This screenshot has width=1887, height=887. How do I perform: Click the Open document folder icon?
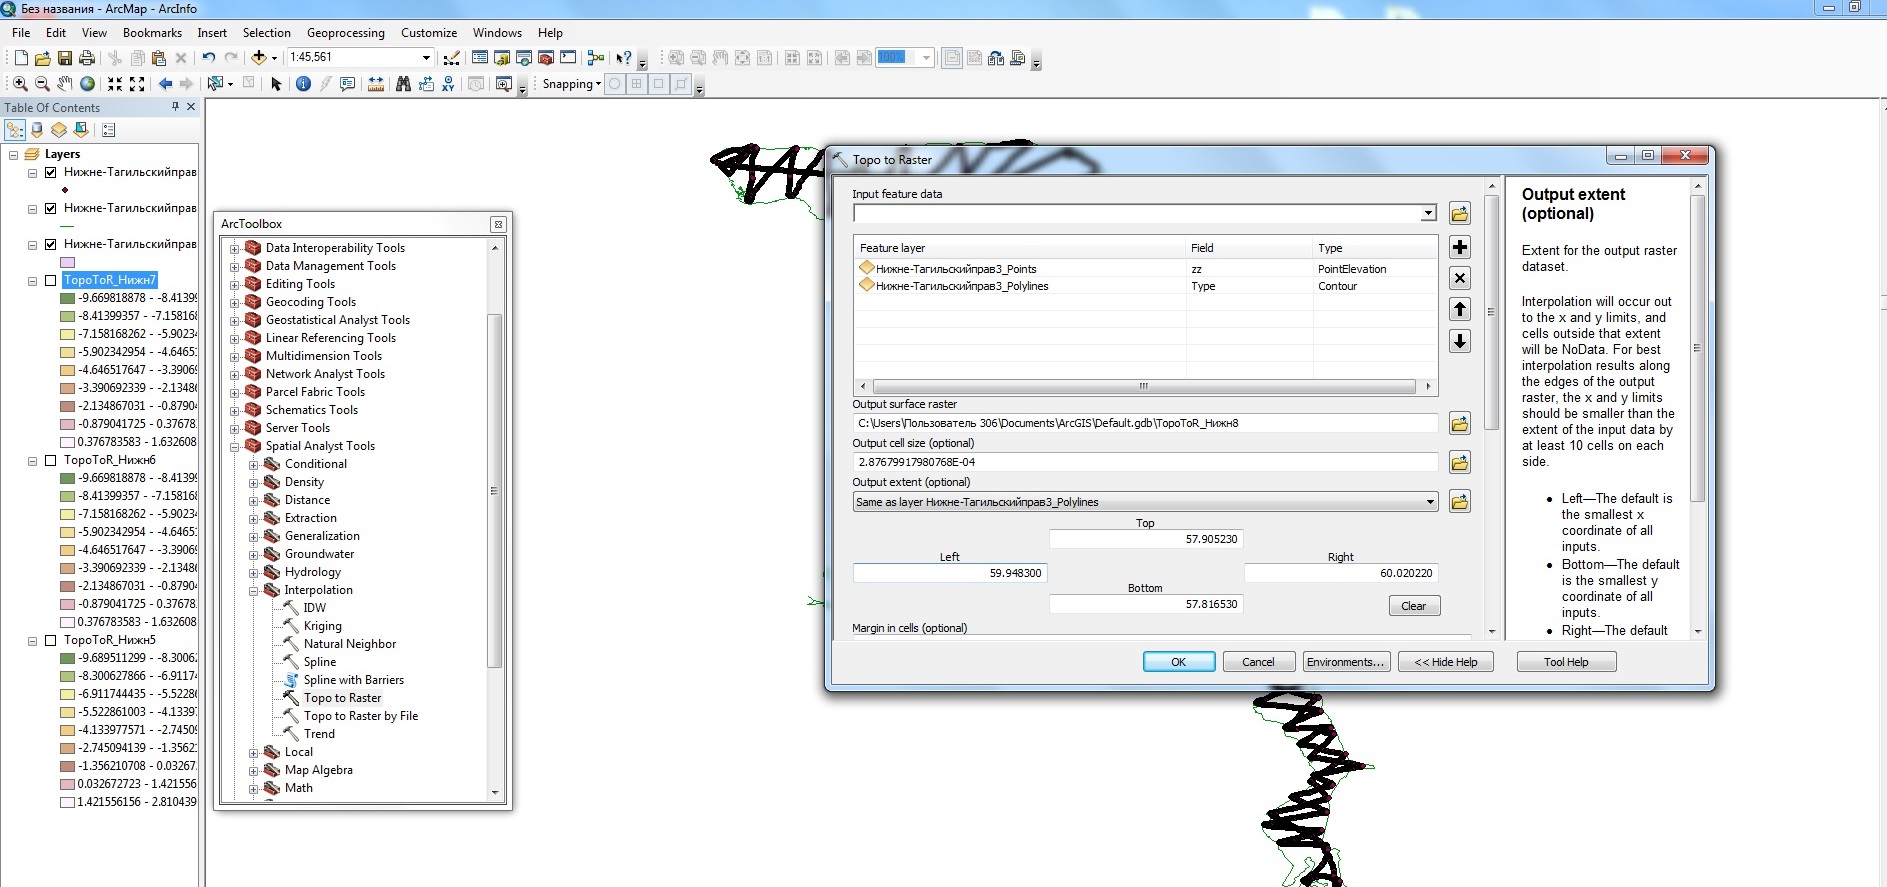42,58
